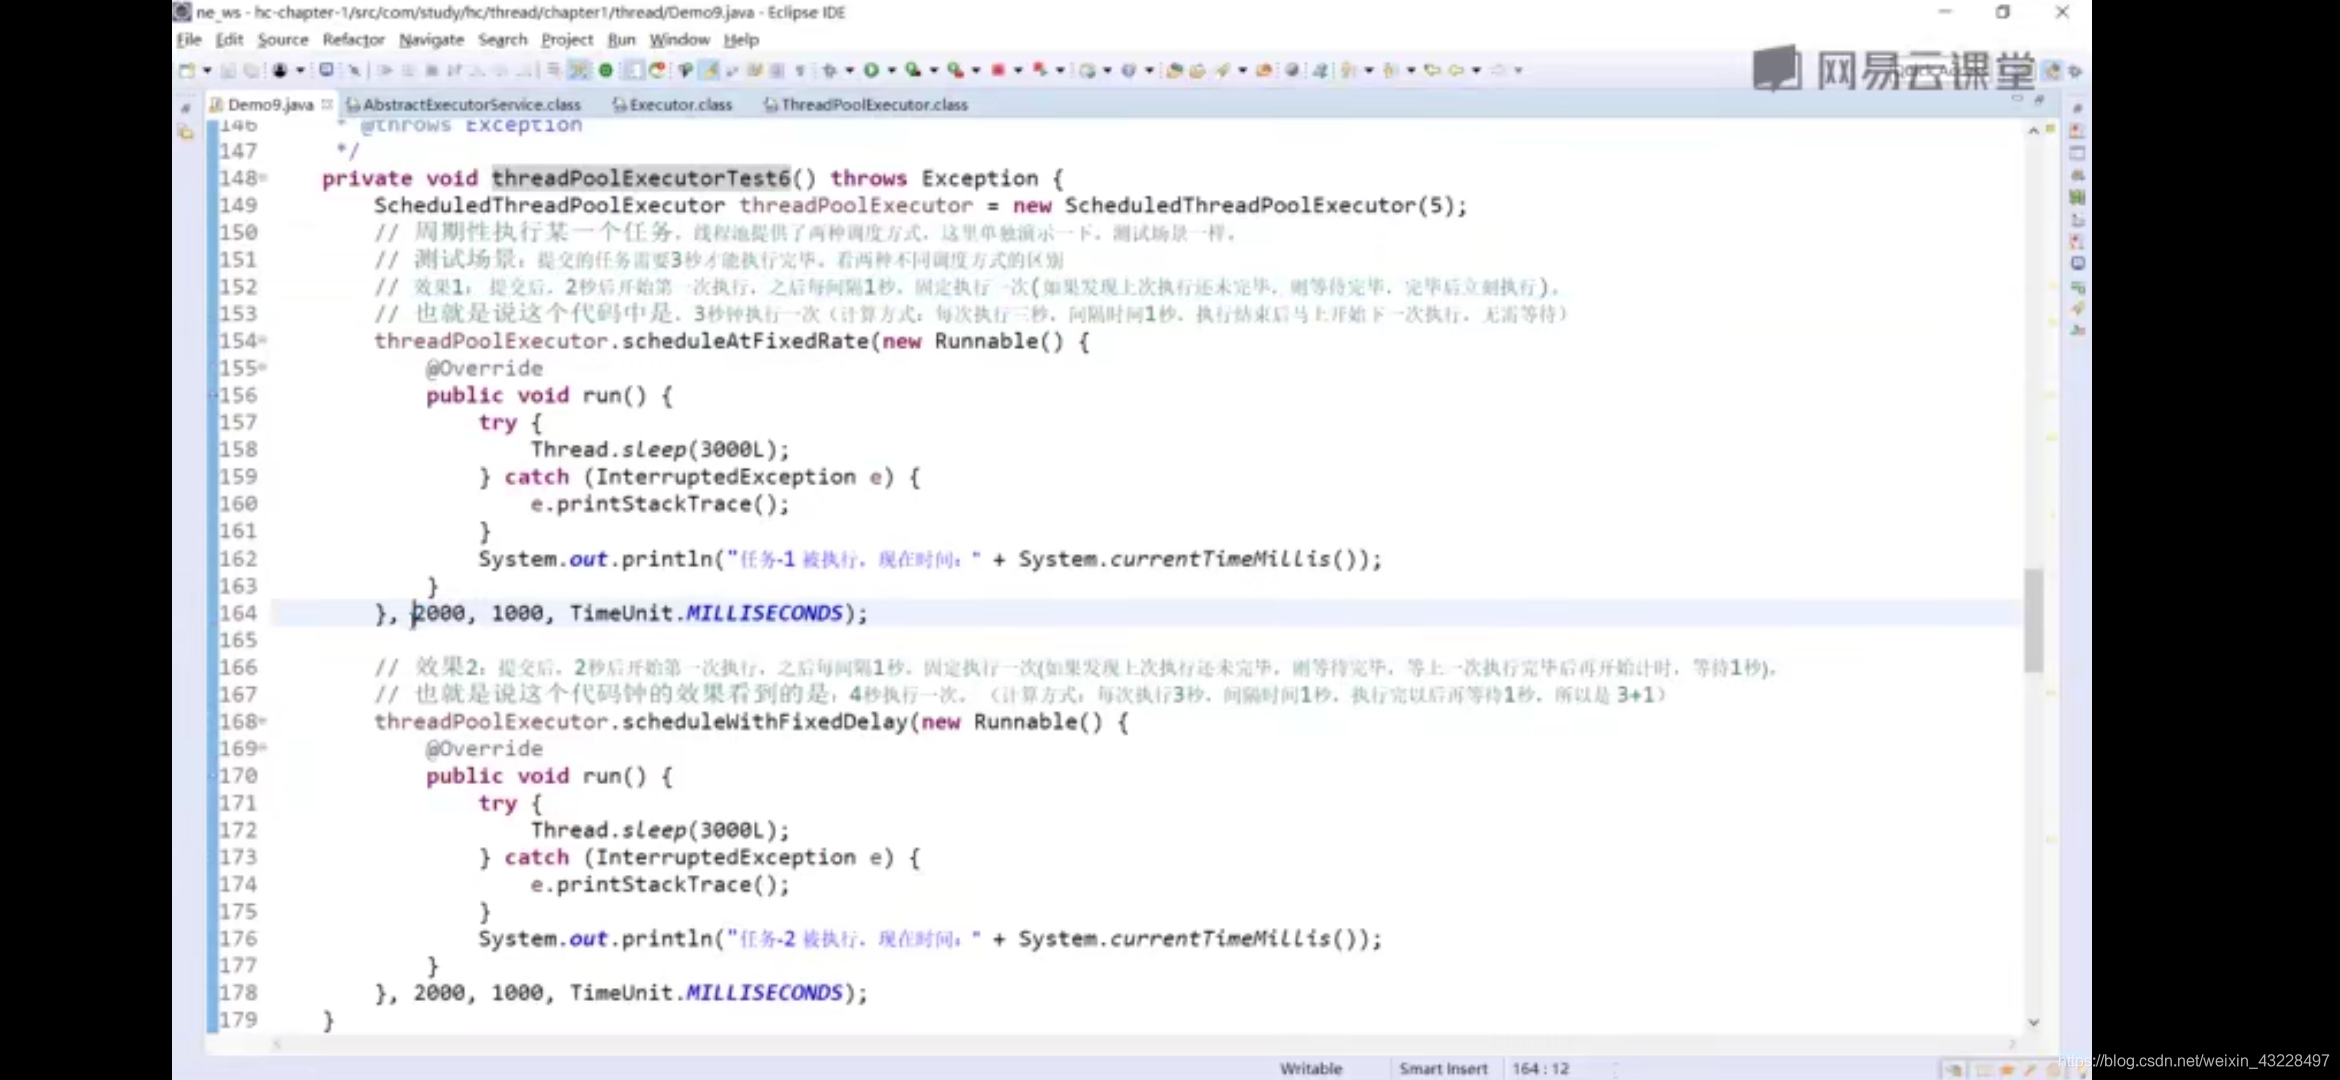Collapse the fold marker at line 154

click(264, 341)
